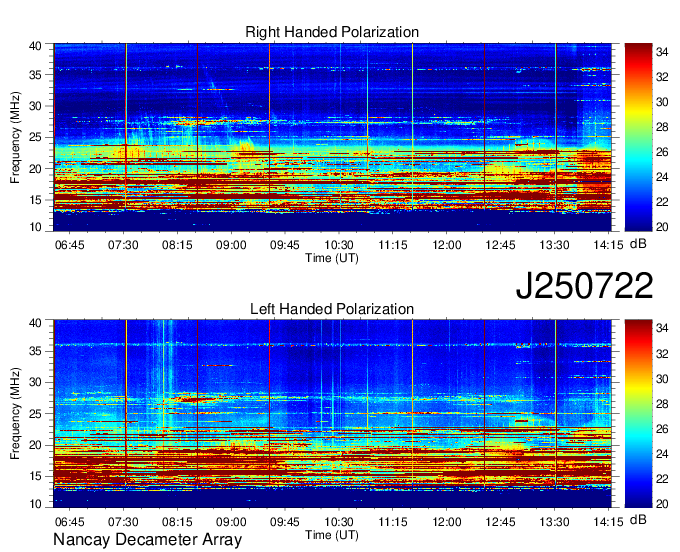Click the "Left Handed Polarization" plot title

click(x=332, y=309)
